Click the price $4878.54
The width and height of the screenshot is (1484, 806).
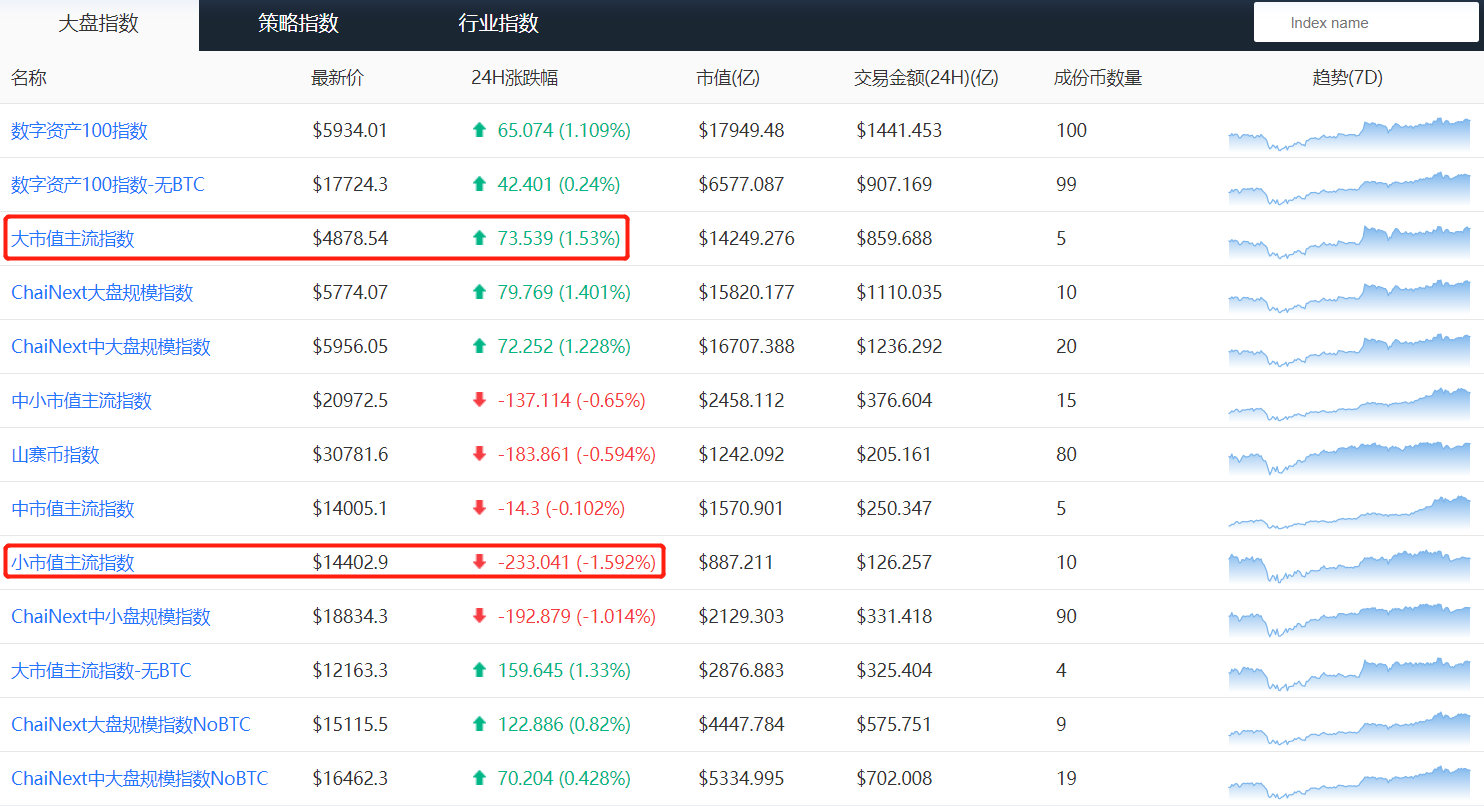(350, 239)
